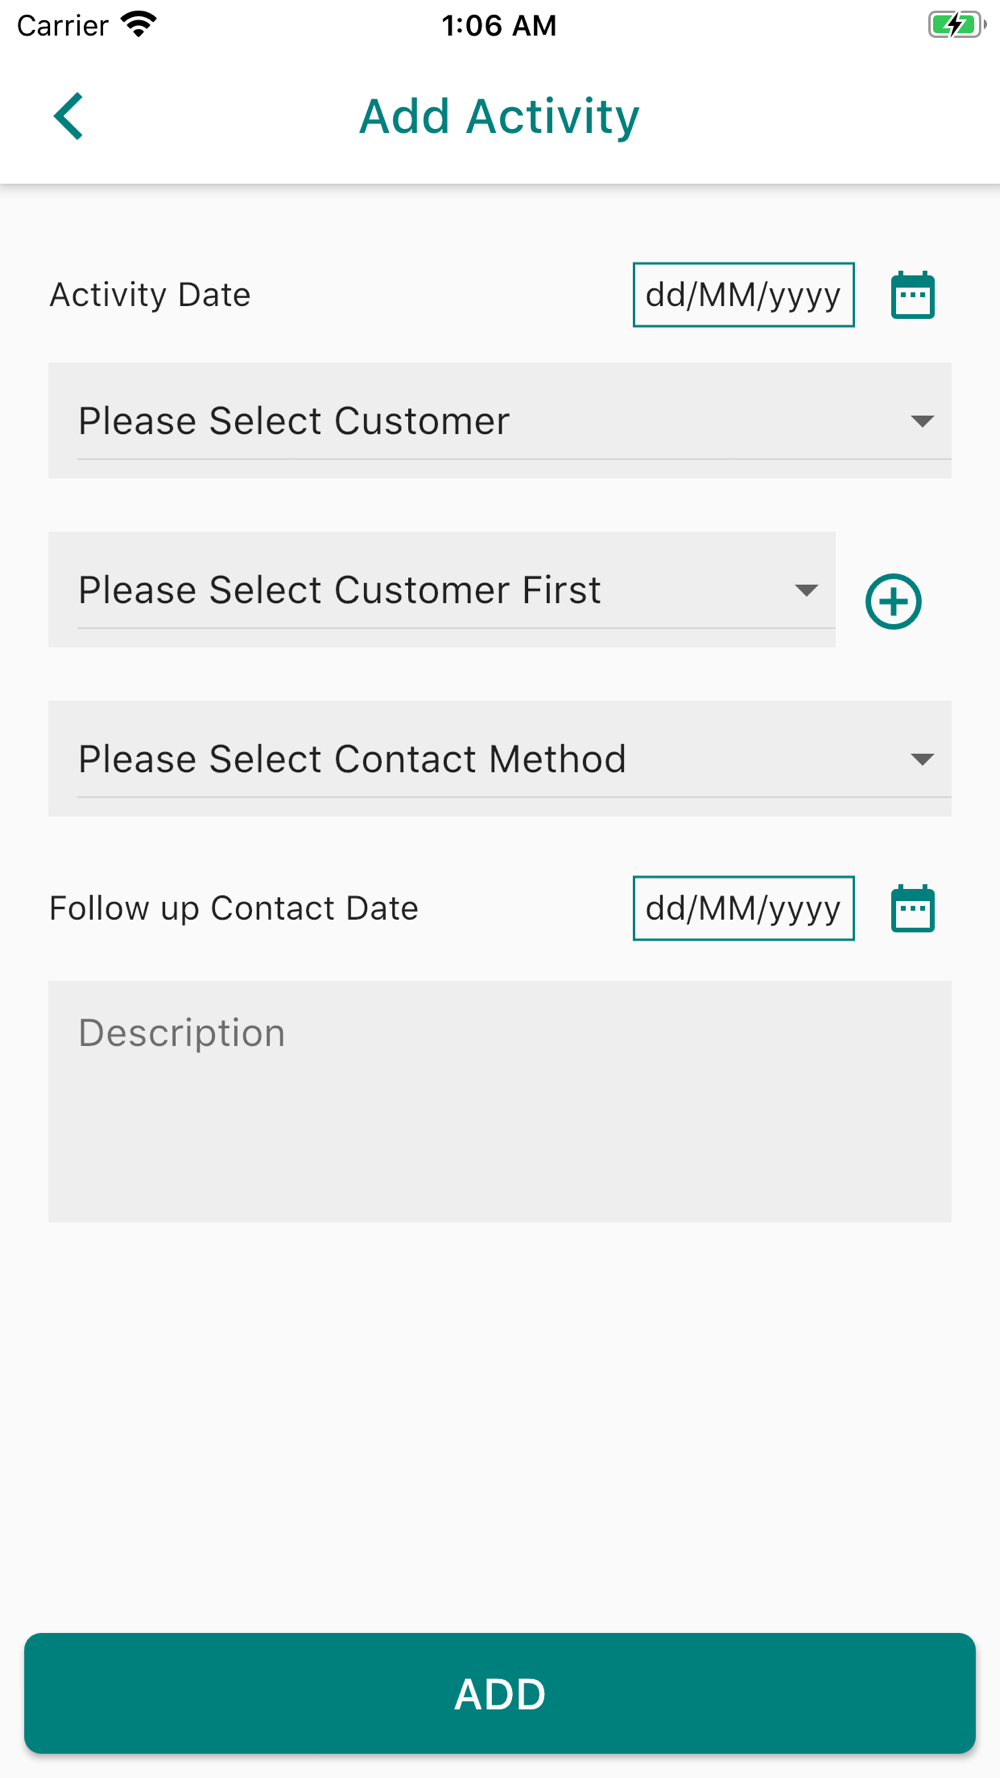Focus the Description text area

pyautogui.click(x=500, y=1101)
